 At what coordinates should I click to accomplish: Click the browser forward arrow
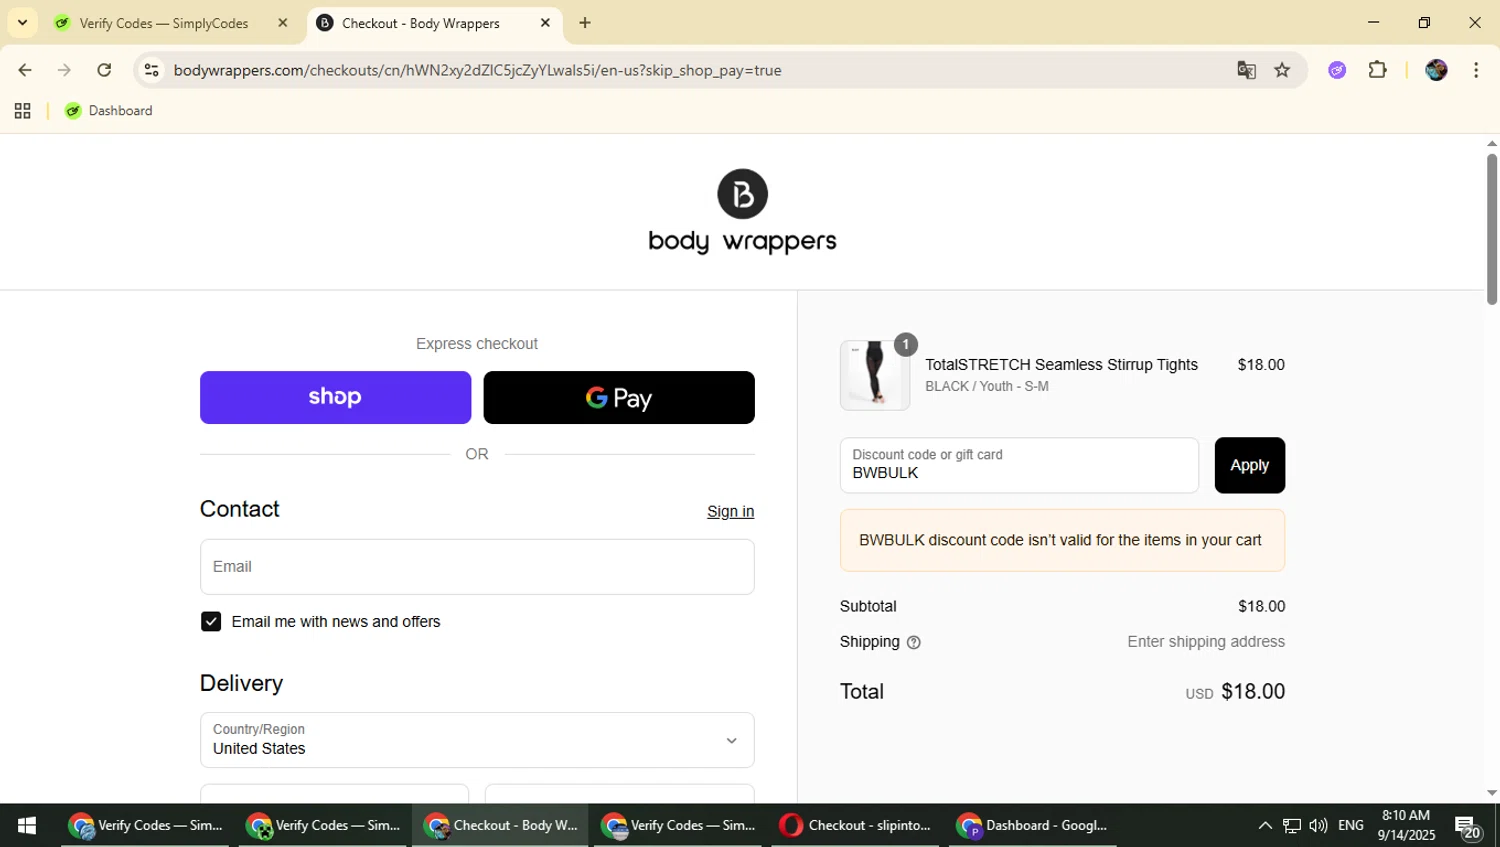pyautogui.click(x=64, y=70)
